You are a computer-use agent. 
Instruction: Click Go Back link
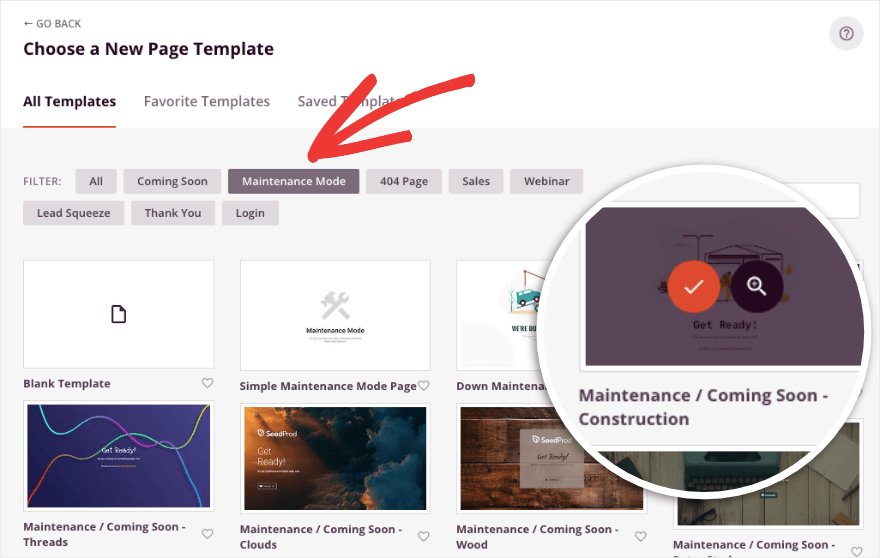click(x=52, y=24)
